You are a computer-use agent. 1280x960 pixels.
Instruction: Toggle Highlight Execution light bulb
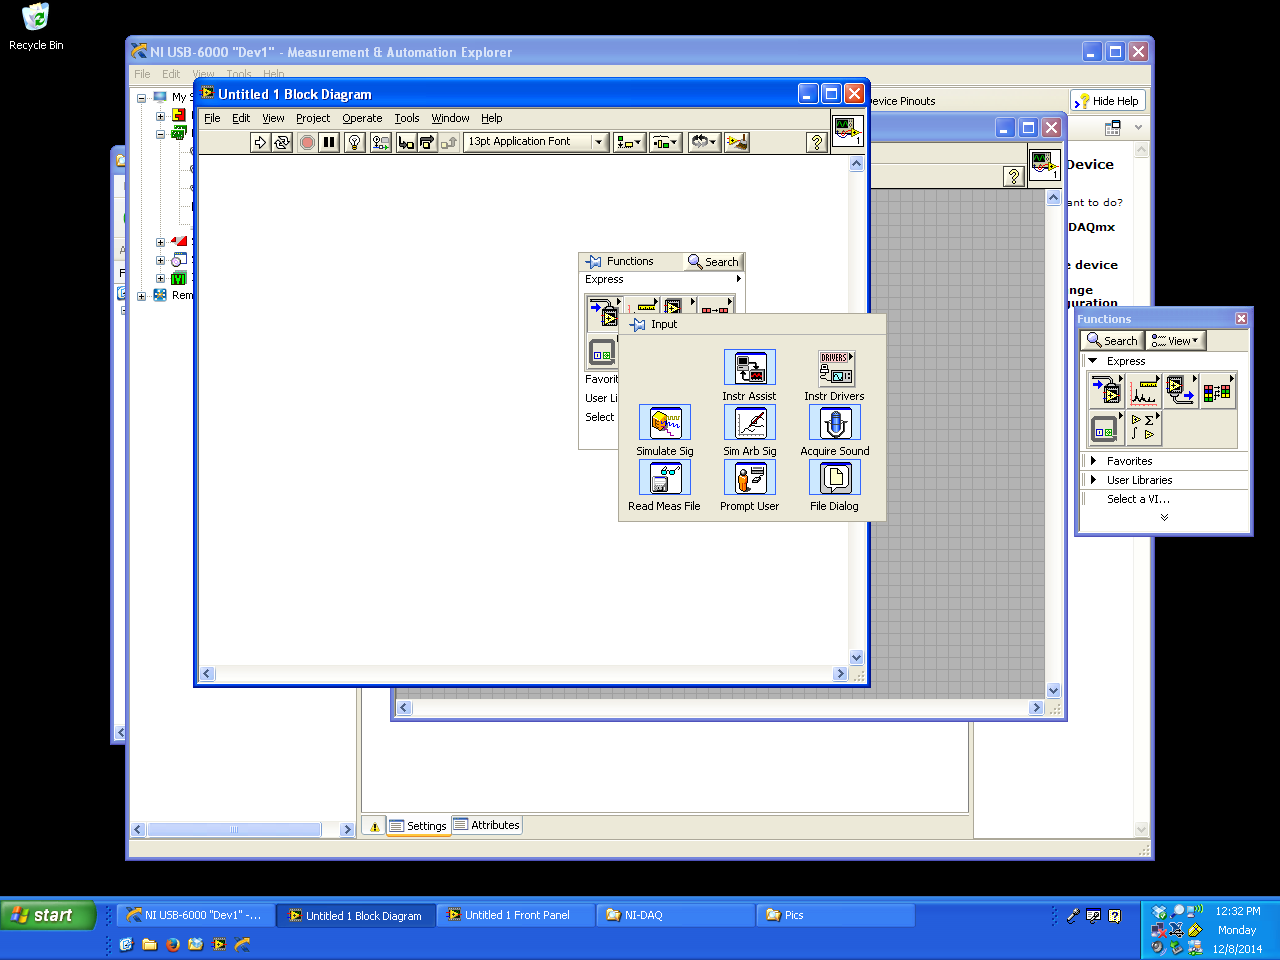tap(354, 142)
